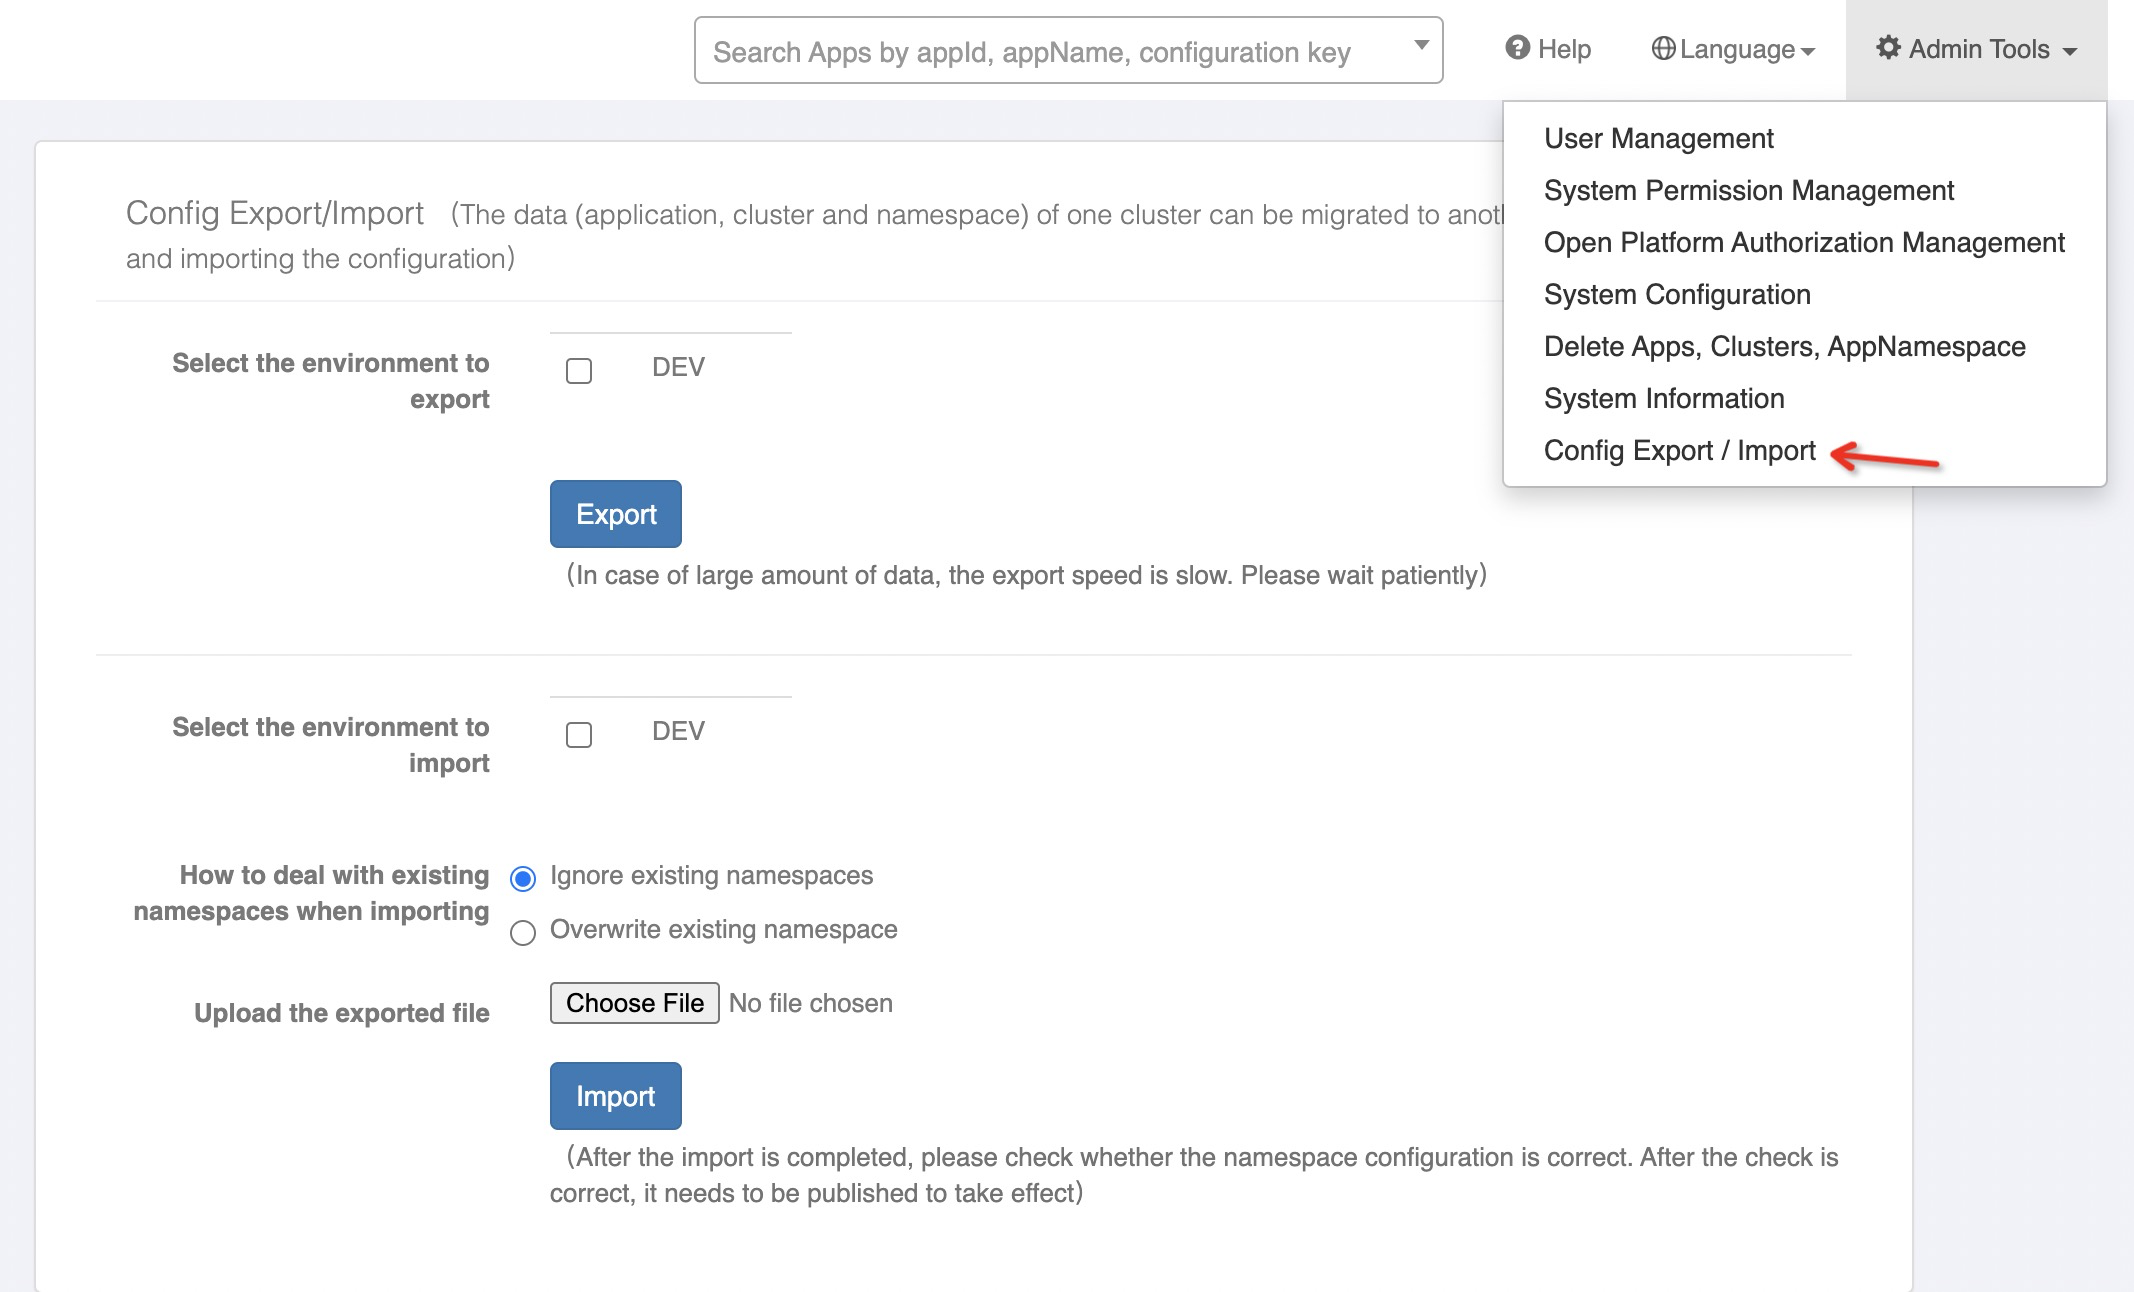Open System Configuration from the menu
This screenshot has width=2134, height=1292.
point(1676,294)
